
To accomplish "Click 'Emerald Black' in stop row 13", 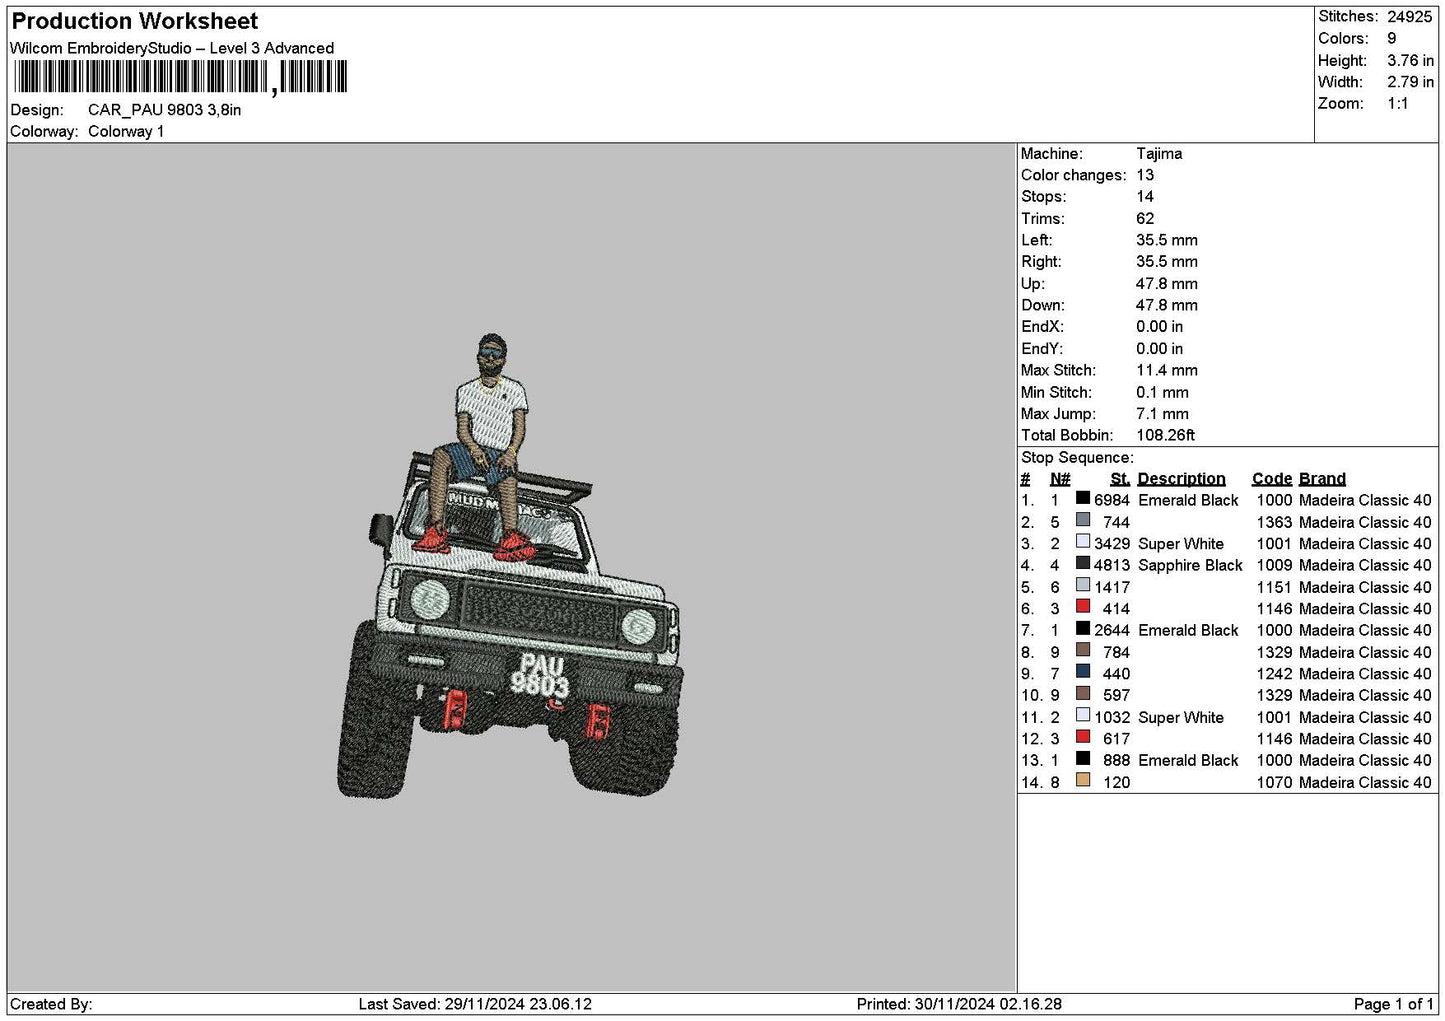I will click(1188, 760).
